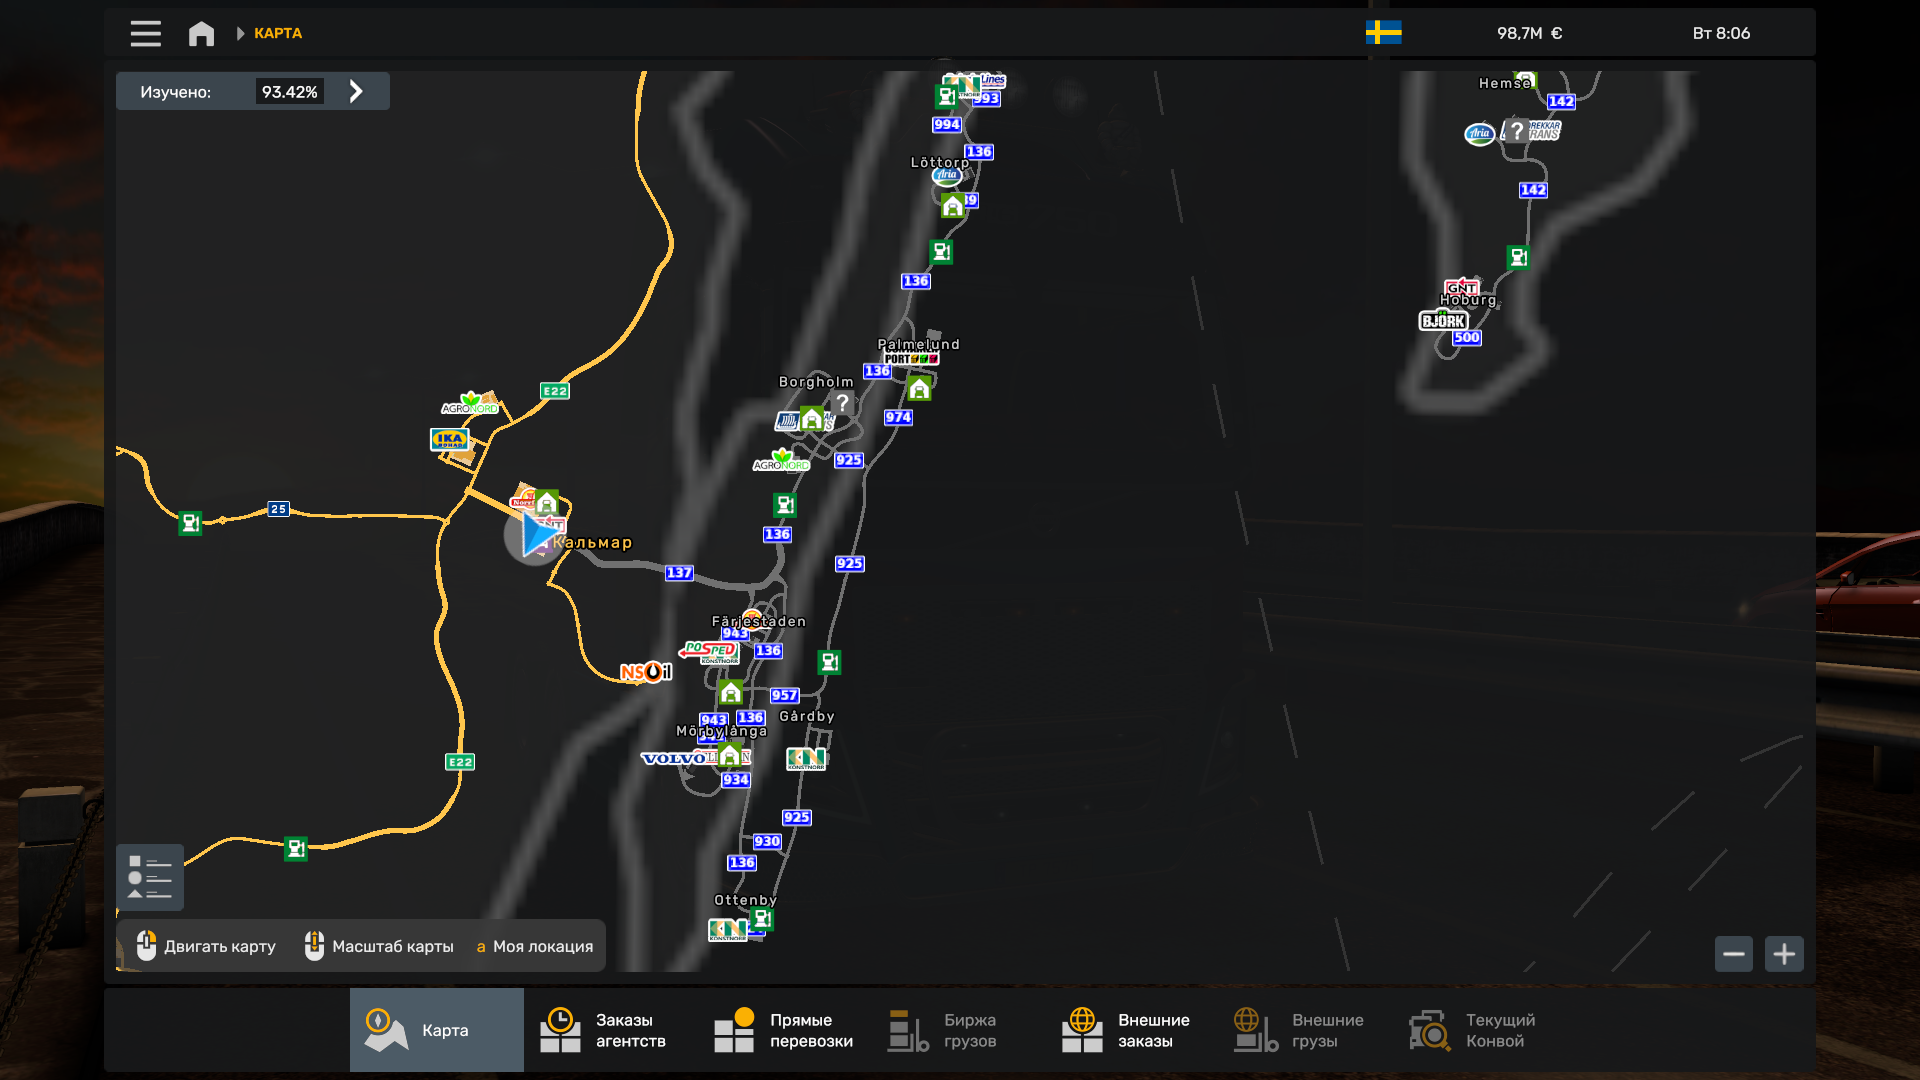The width and height of the screenshot is (1920, 1080).
Task: Select the AgroNord icon south of Borgholm
Action: point(781,460)
